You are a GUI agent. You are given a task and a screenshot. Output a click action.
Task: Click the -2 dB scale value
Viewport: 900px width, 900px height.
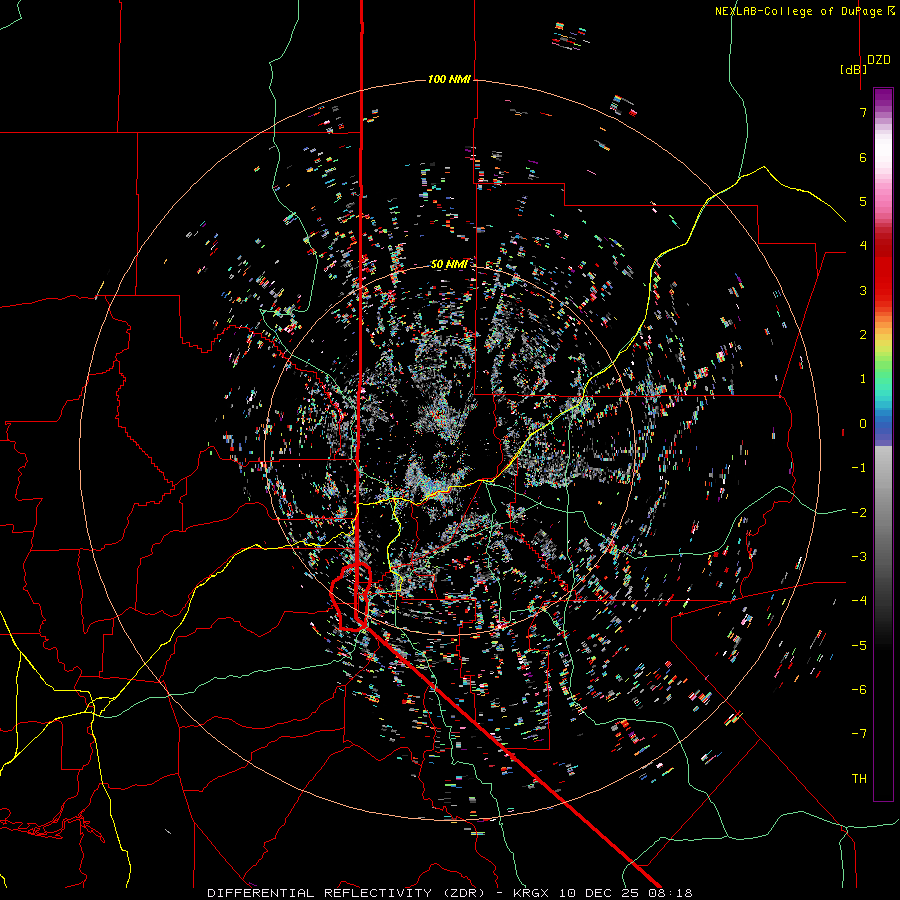(859, 513)
